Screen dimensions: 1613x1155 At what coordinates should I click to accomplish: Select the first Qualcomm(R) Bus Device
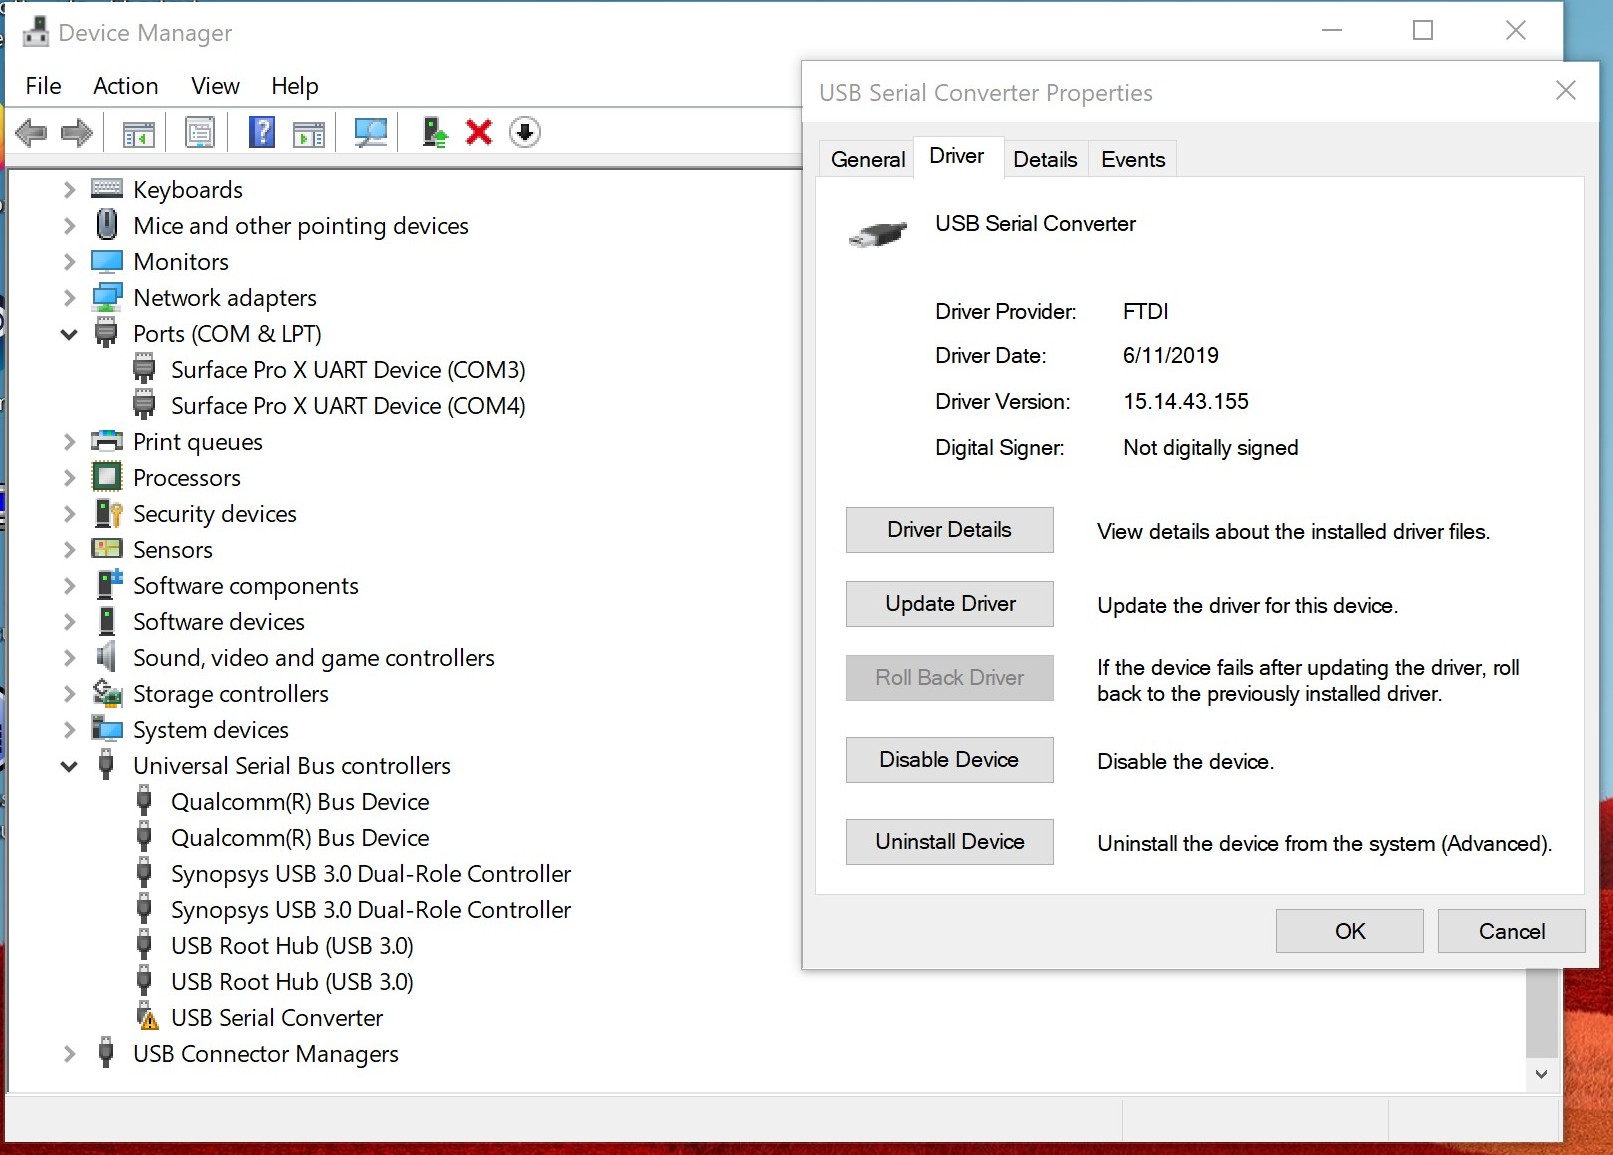point(300,802)
